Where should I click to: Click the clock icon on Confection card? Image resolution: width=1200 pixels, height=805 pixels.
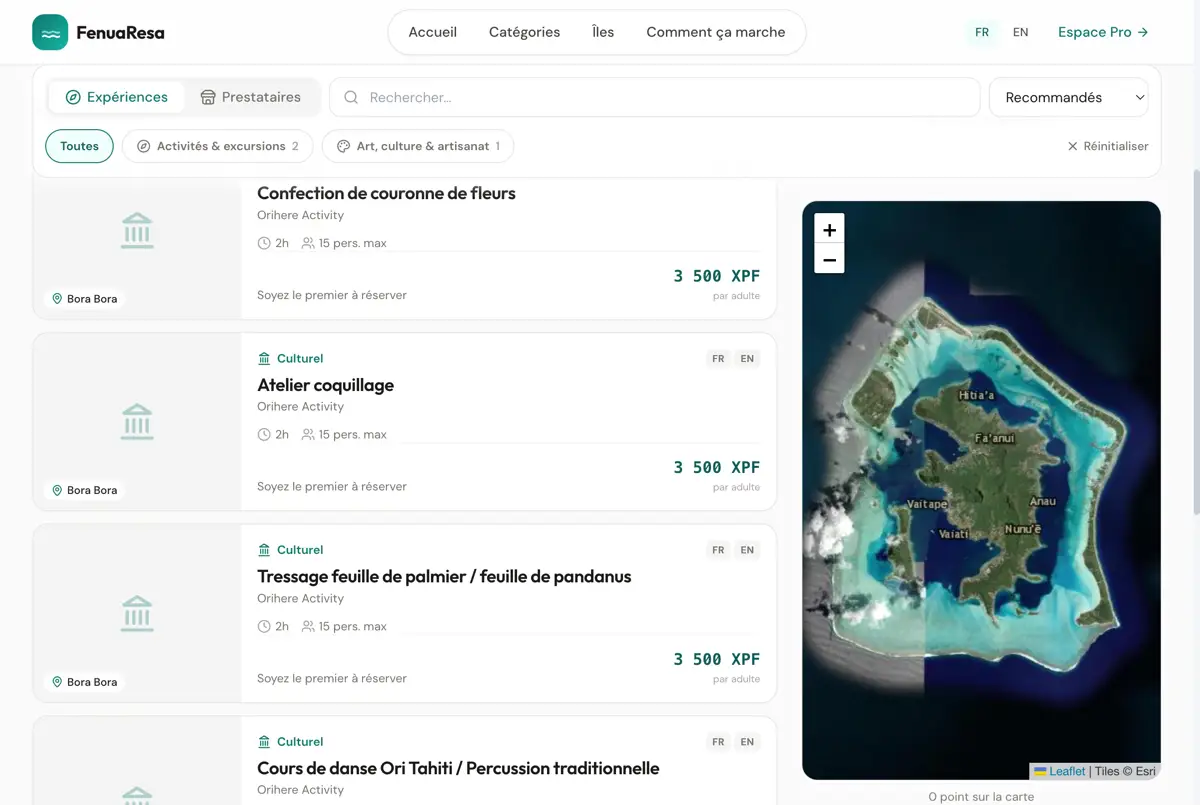pyautogui.click(x=264, y=243)
